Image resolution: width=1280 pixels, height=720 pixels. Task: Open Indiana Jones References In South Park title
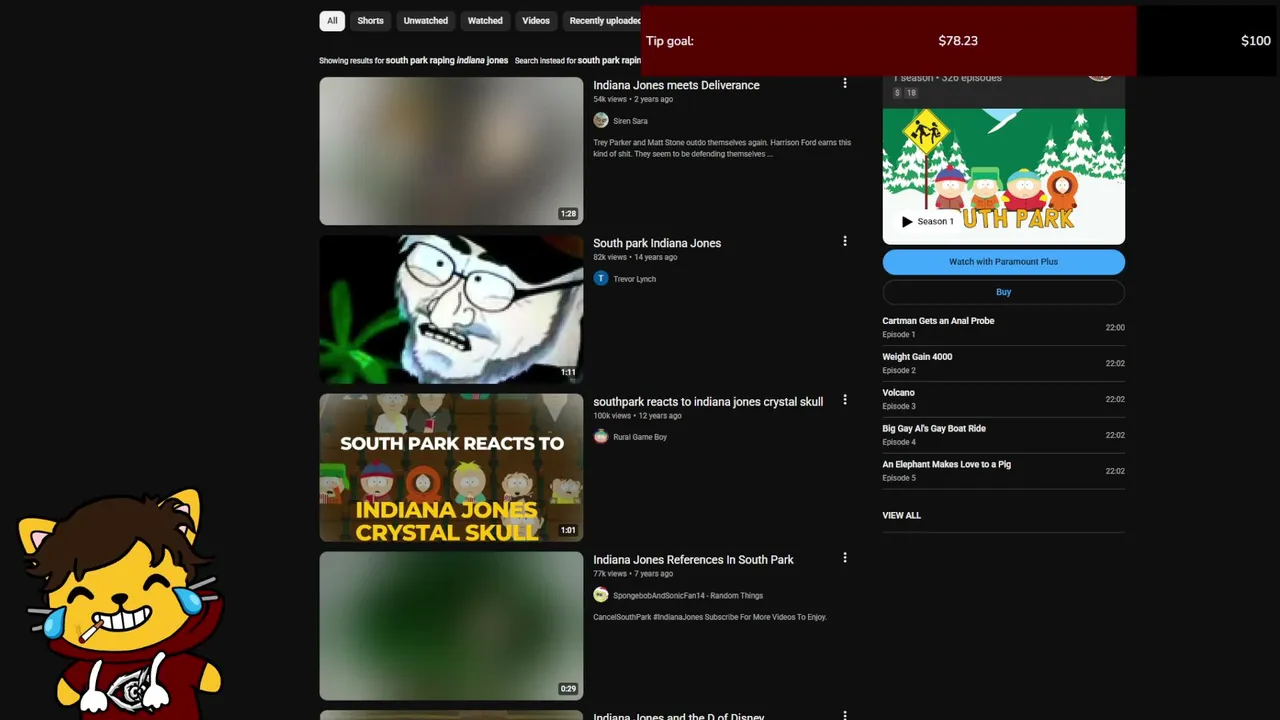[x=693, y=560]
